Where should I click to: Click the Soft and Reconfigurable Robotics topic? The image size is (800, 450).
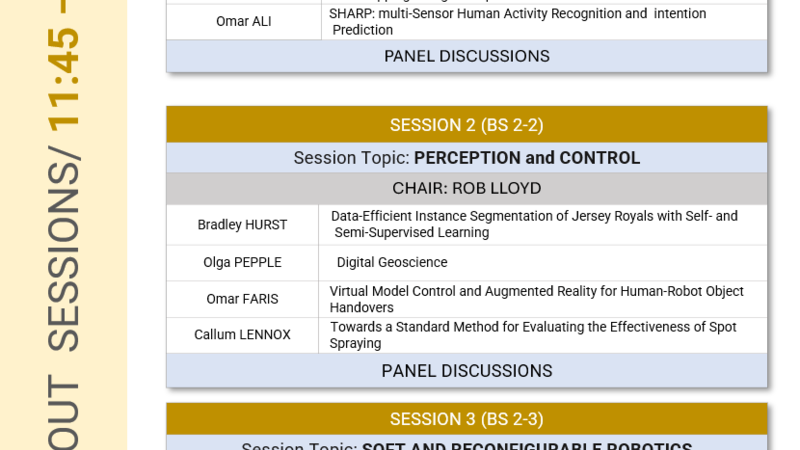(x=466, y=445)
